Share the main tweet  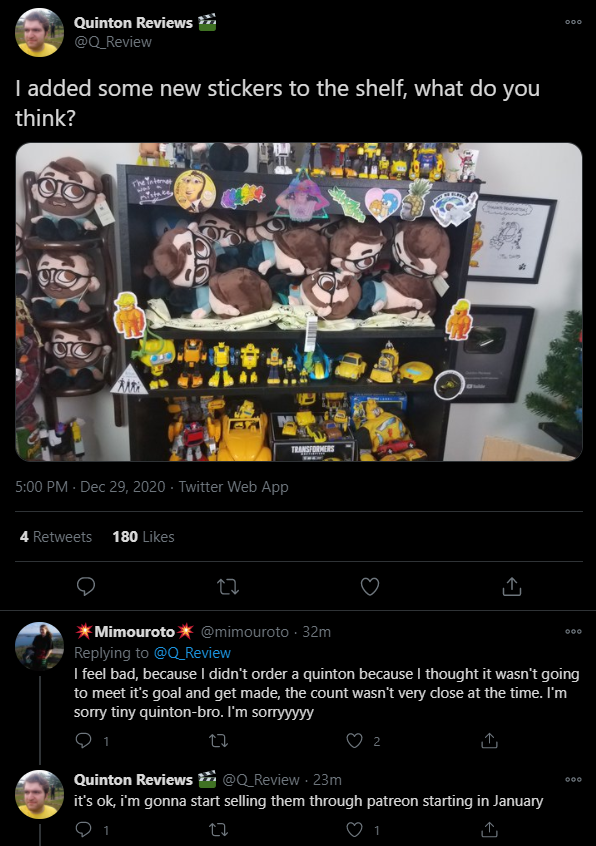[x=511, y=586]
